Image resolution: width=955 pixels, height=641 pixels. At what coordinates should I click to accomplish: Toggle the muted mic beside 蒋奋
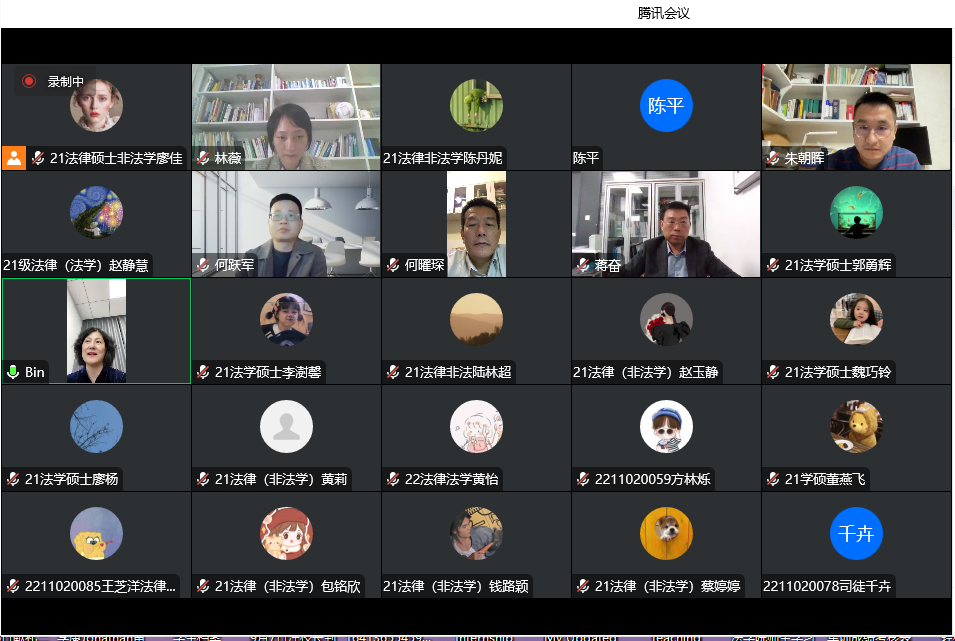[x=583, y=265]
